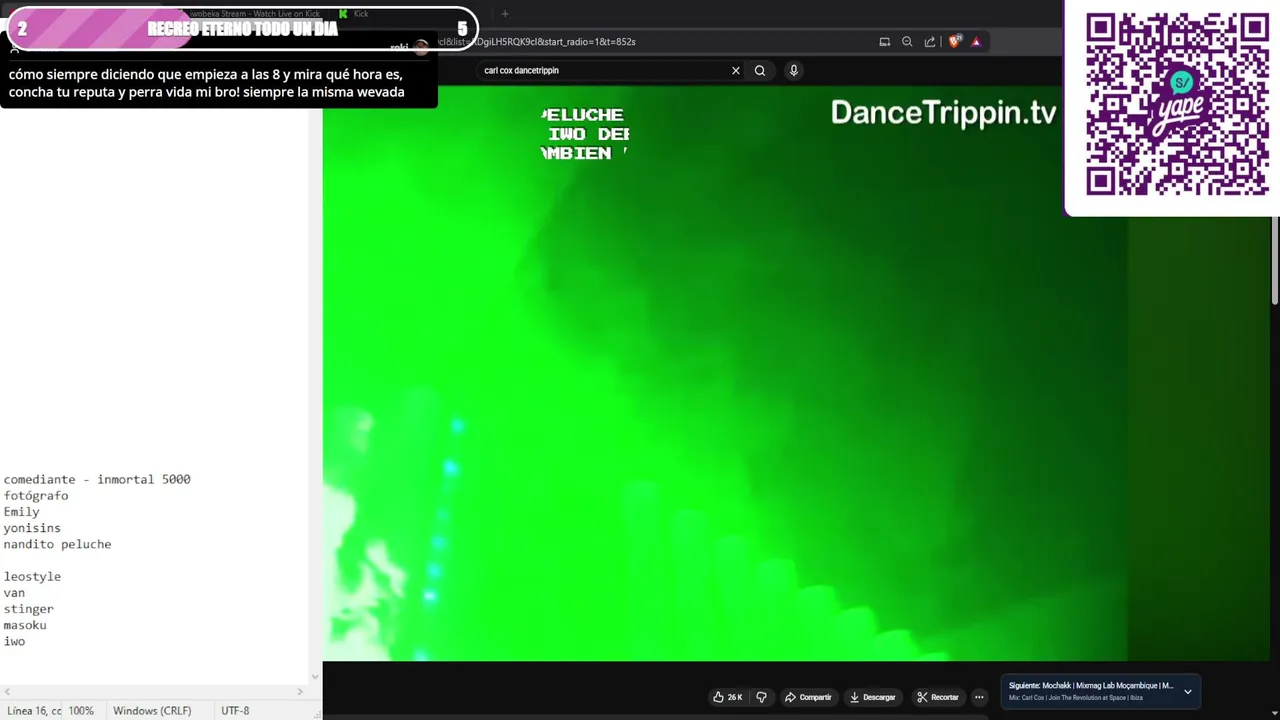Click the page vertical scrollbar thumb
The width and height of the screenshot is (1280, 720).
1275,262
